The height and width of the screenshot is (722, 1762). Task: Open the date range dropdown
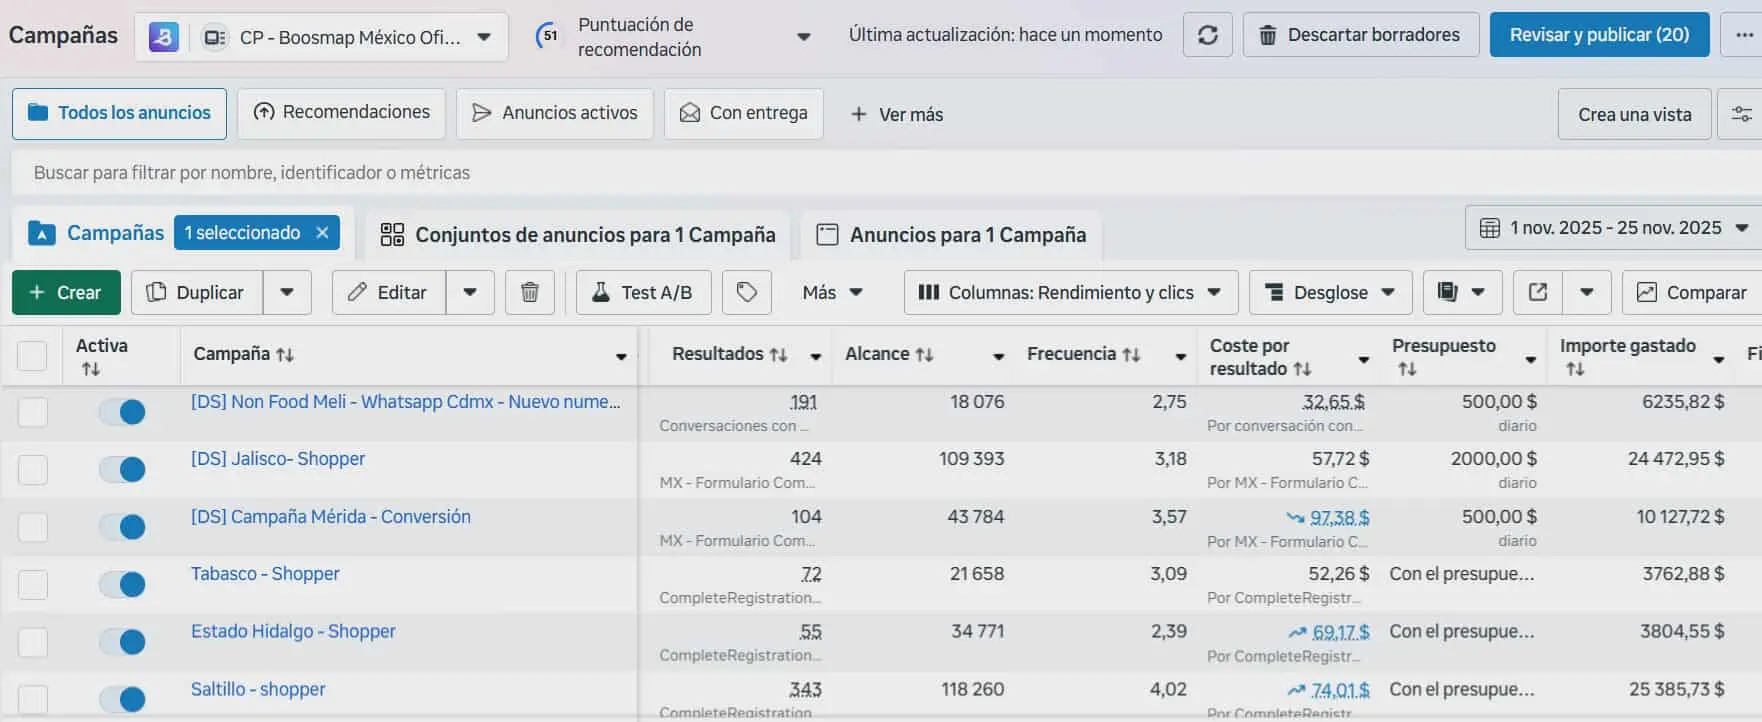point(1613,228)
